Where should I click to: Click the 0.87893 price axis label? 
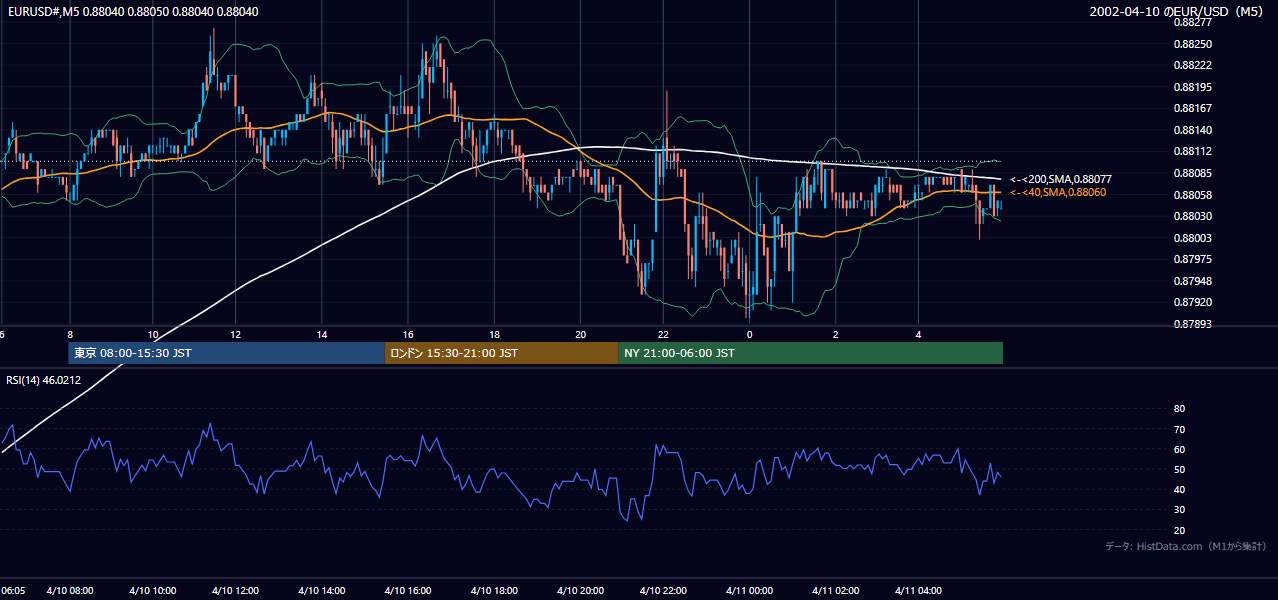coord(1192,324)
